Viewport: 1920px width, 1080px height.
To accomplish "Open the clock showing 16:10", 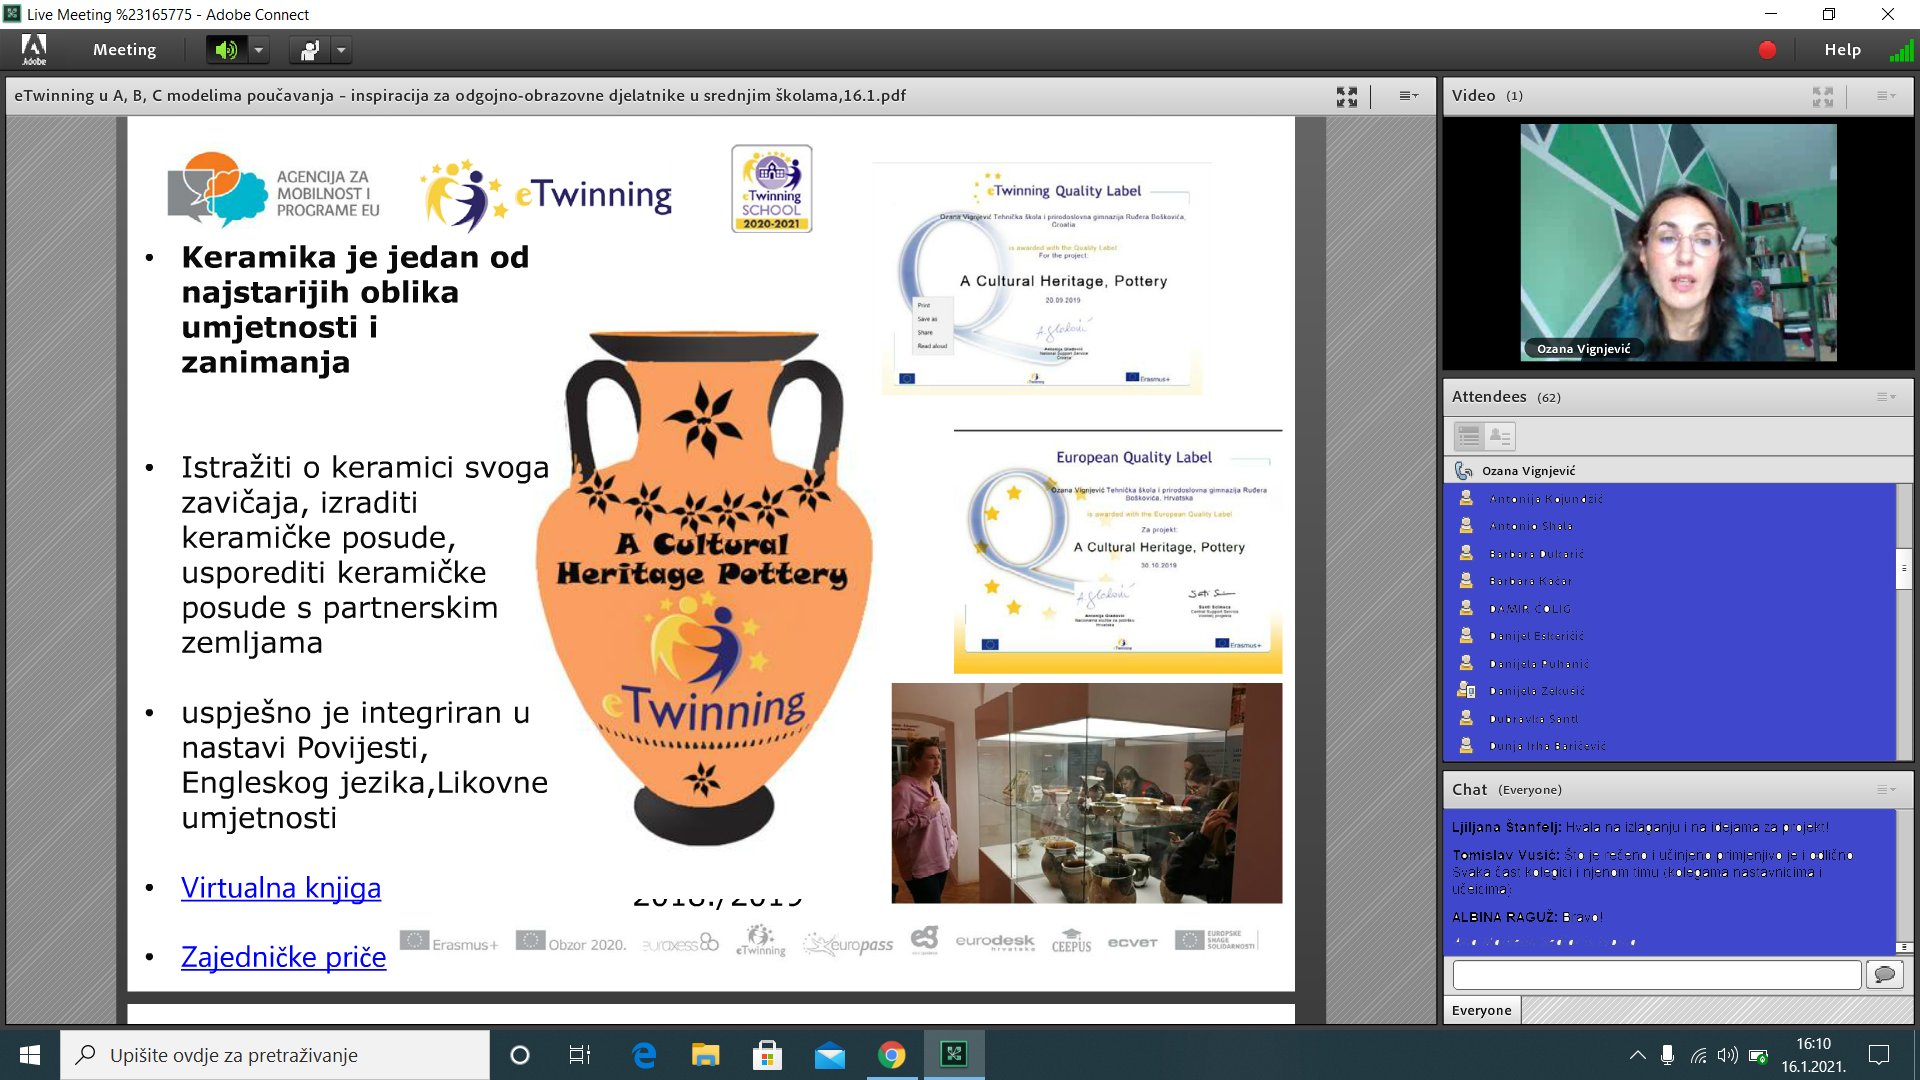I will [x=1813, y=1055].
